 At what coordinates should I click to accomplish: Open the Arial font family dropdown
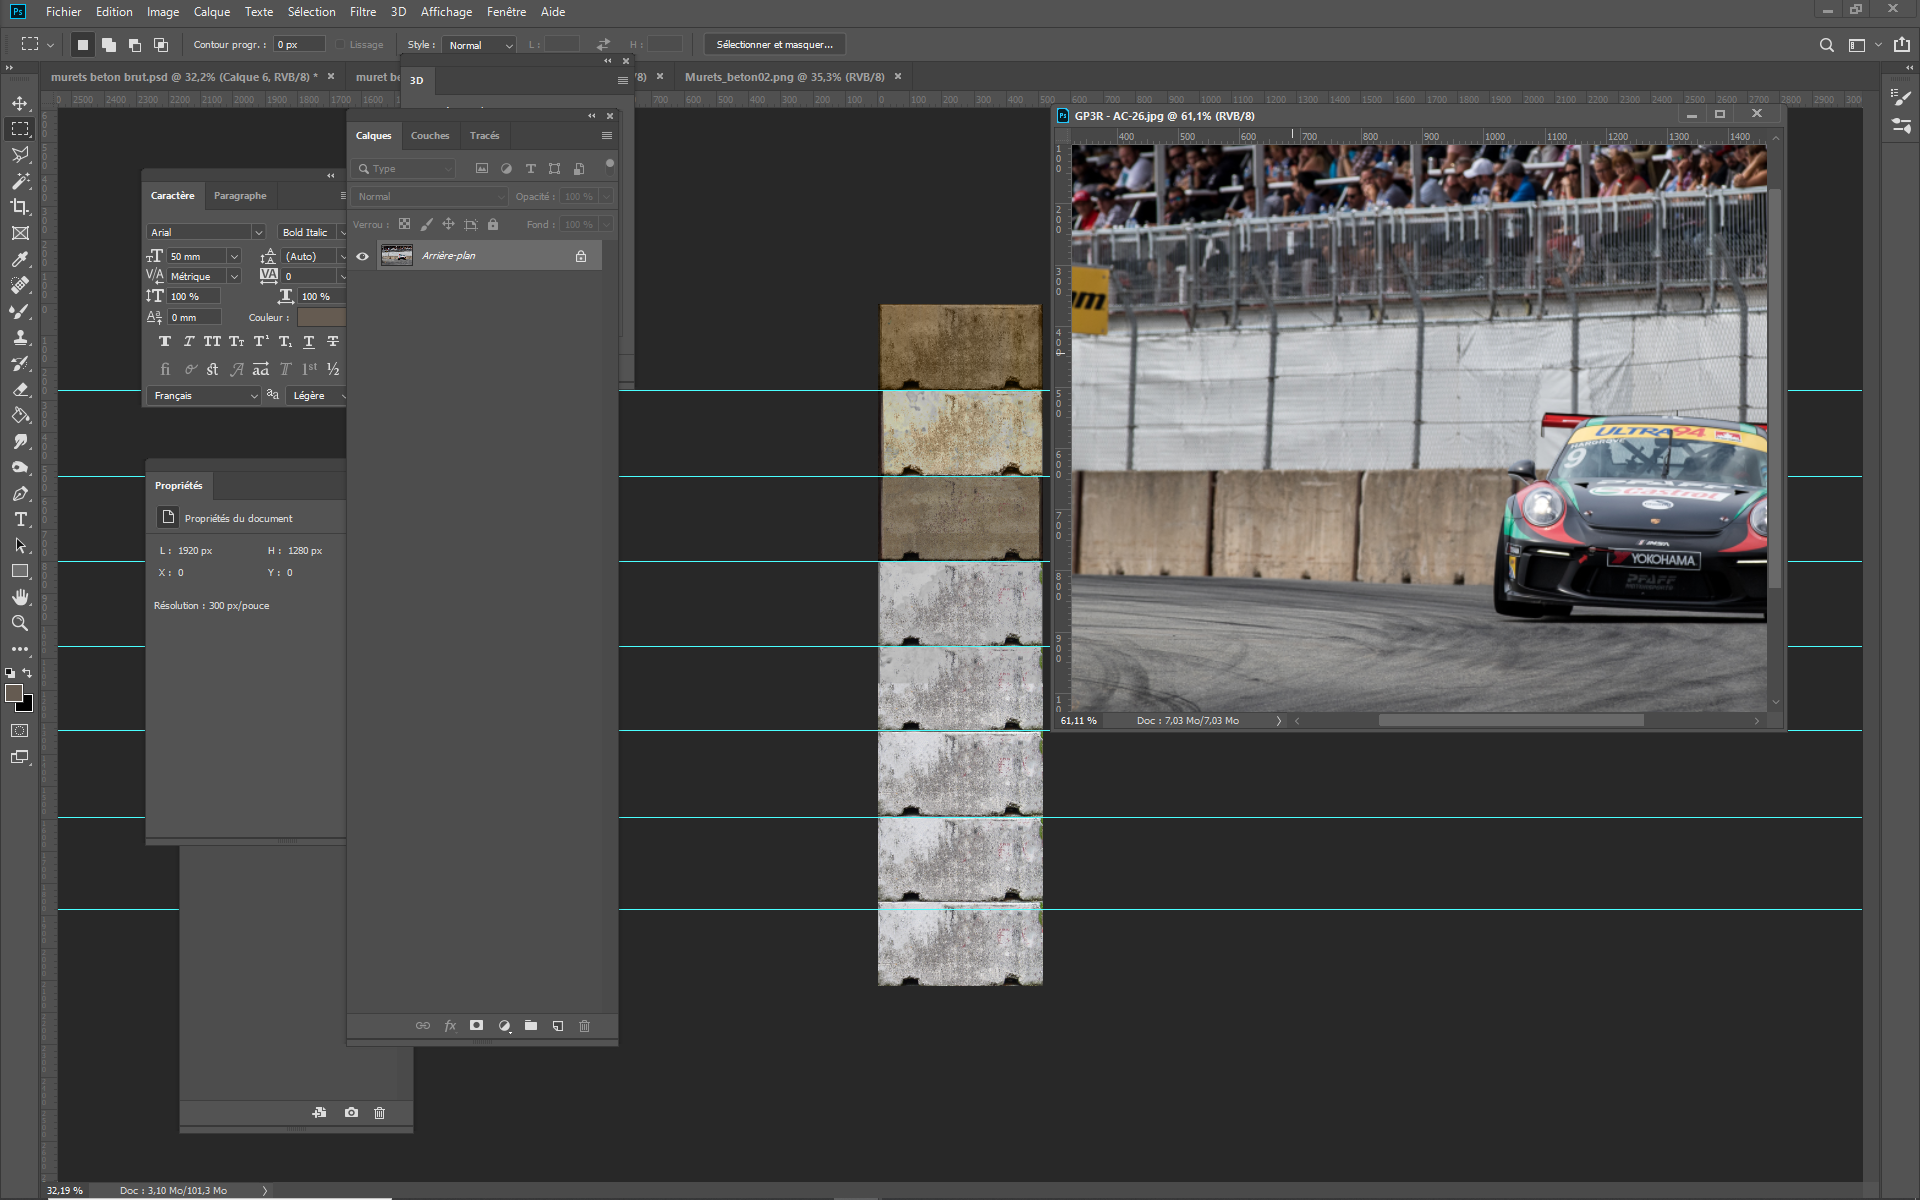click(206, 232)
